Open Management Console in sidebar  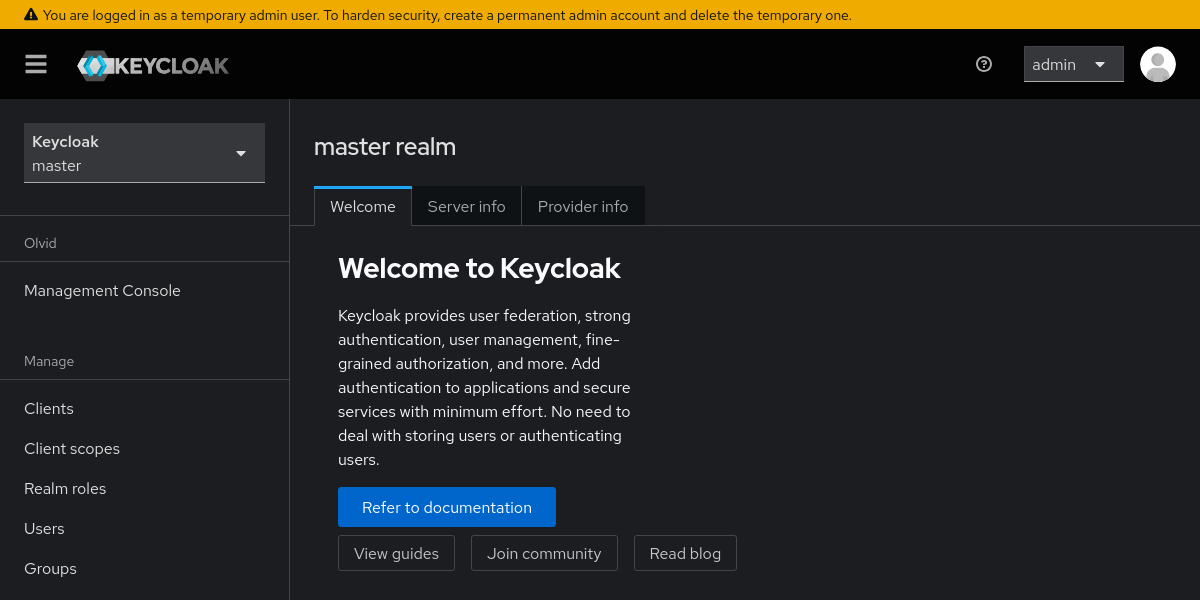pyautogui.click(x=144, y=291)
